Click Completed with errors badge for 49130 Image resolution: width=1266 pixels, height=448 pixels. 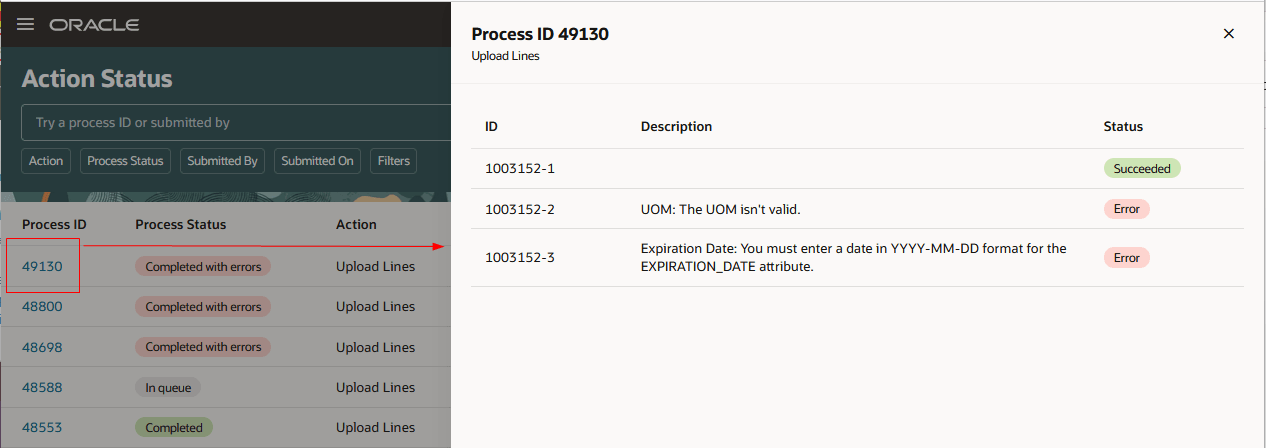pyautogui.click(x=203, y=267)
